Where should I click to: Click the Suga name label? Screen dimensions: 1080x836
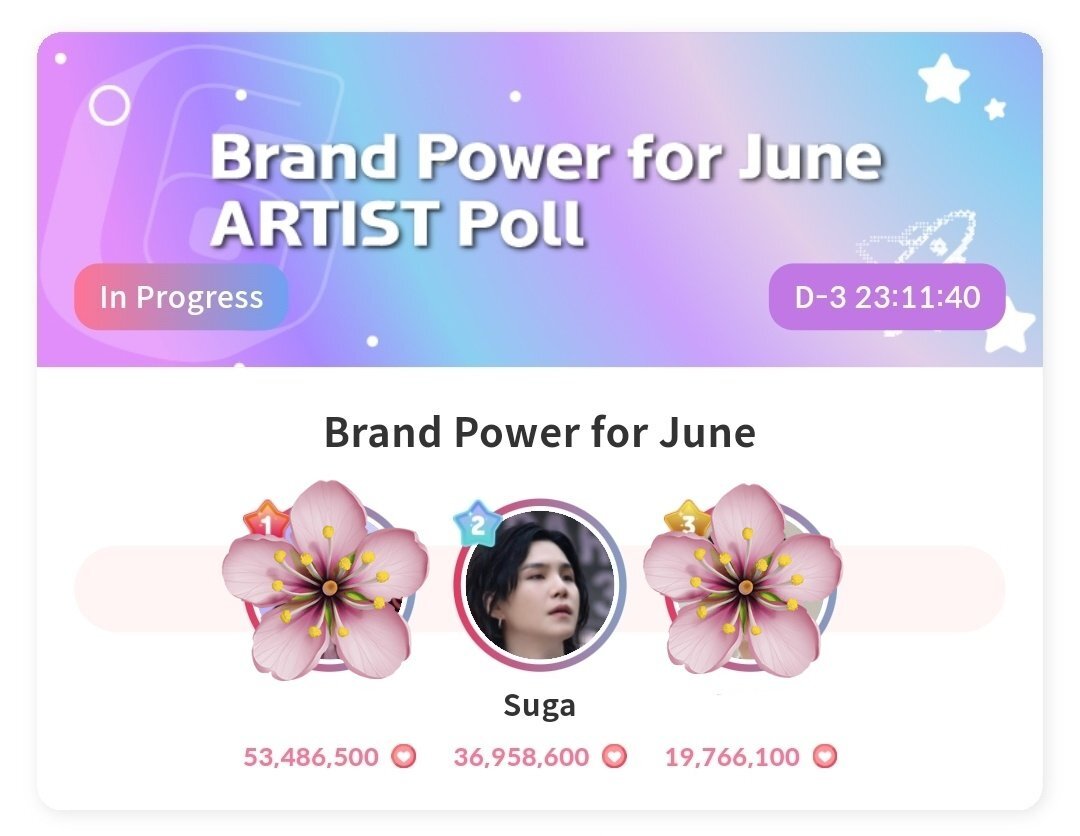point(539,706)
